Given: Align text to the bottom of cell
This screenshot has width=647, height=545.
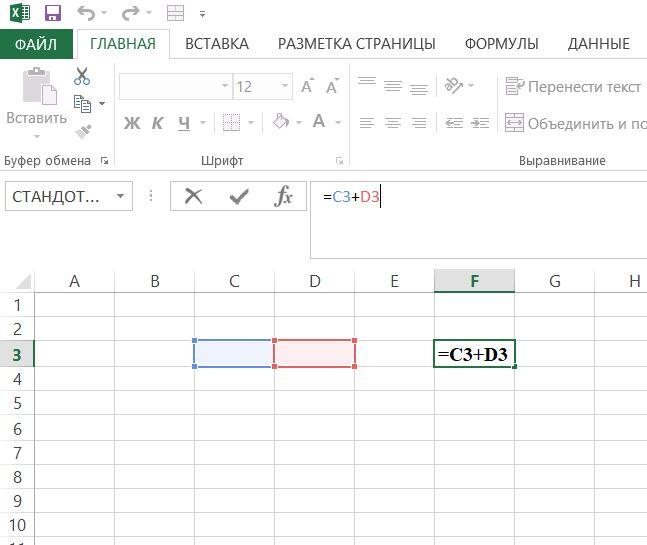Looking at the screenshot, I should (419, 89).
